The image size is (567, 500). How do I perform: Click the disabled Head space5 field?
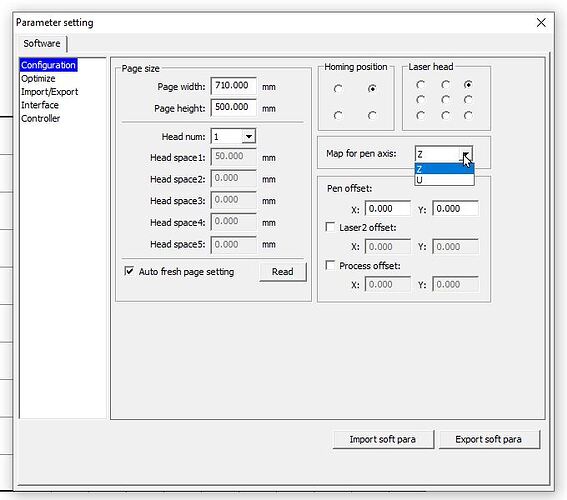tap(234, 245)
